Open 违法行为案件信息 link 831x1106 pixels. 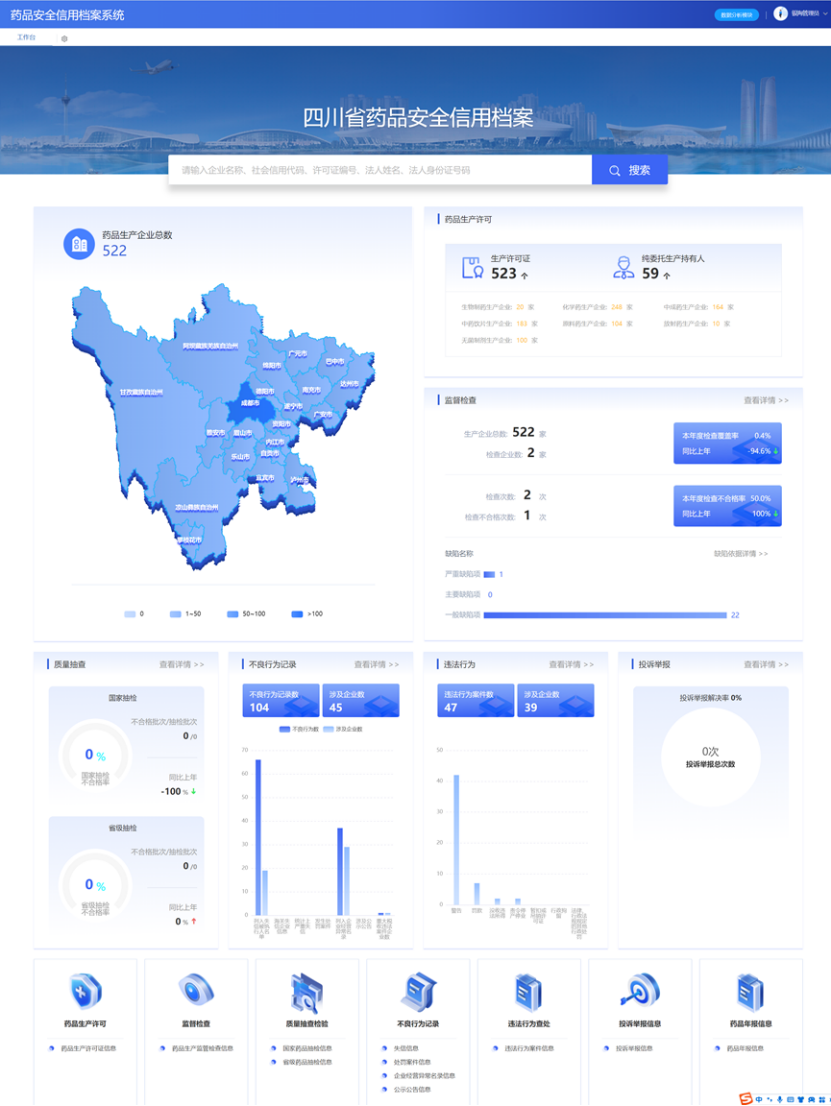pyautogui.click(x=529, y=1049)
